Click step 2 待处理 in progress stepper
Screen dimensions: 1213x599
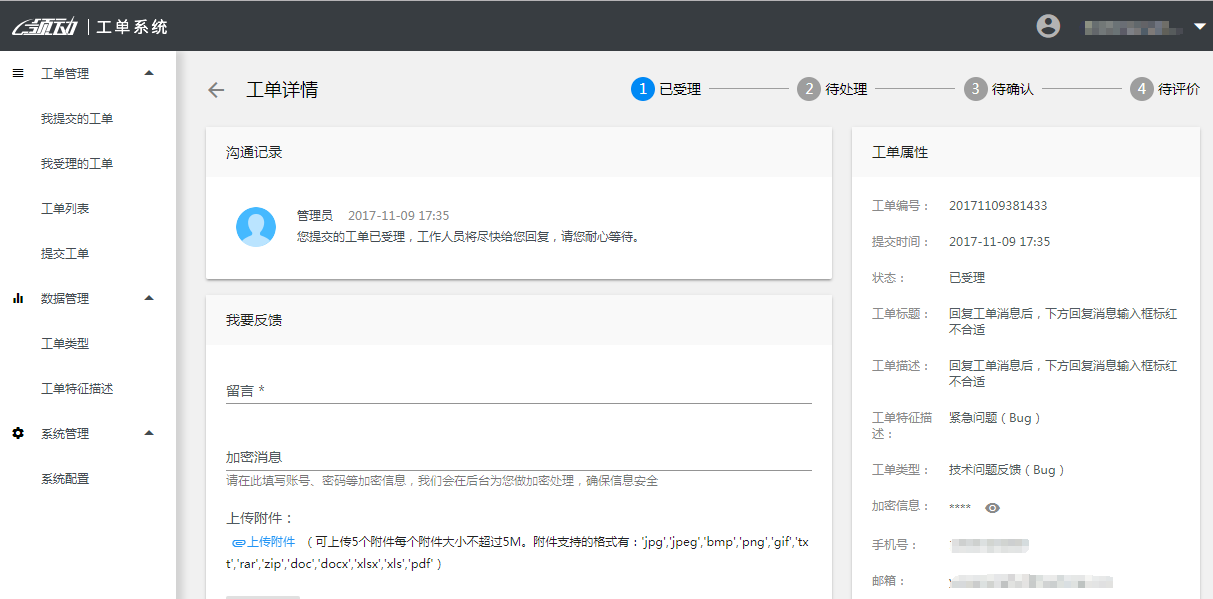point(832,89)
